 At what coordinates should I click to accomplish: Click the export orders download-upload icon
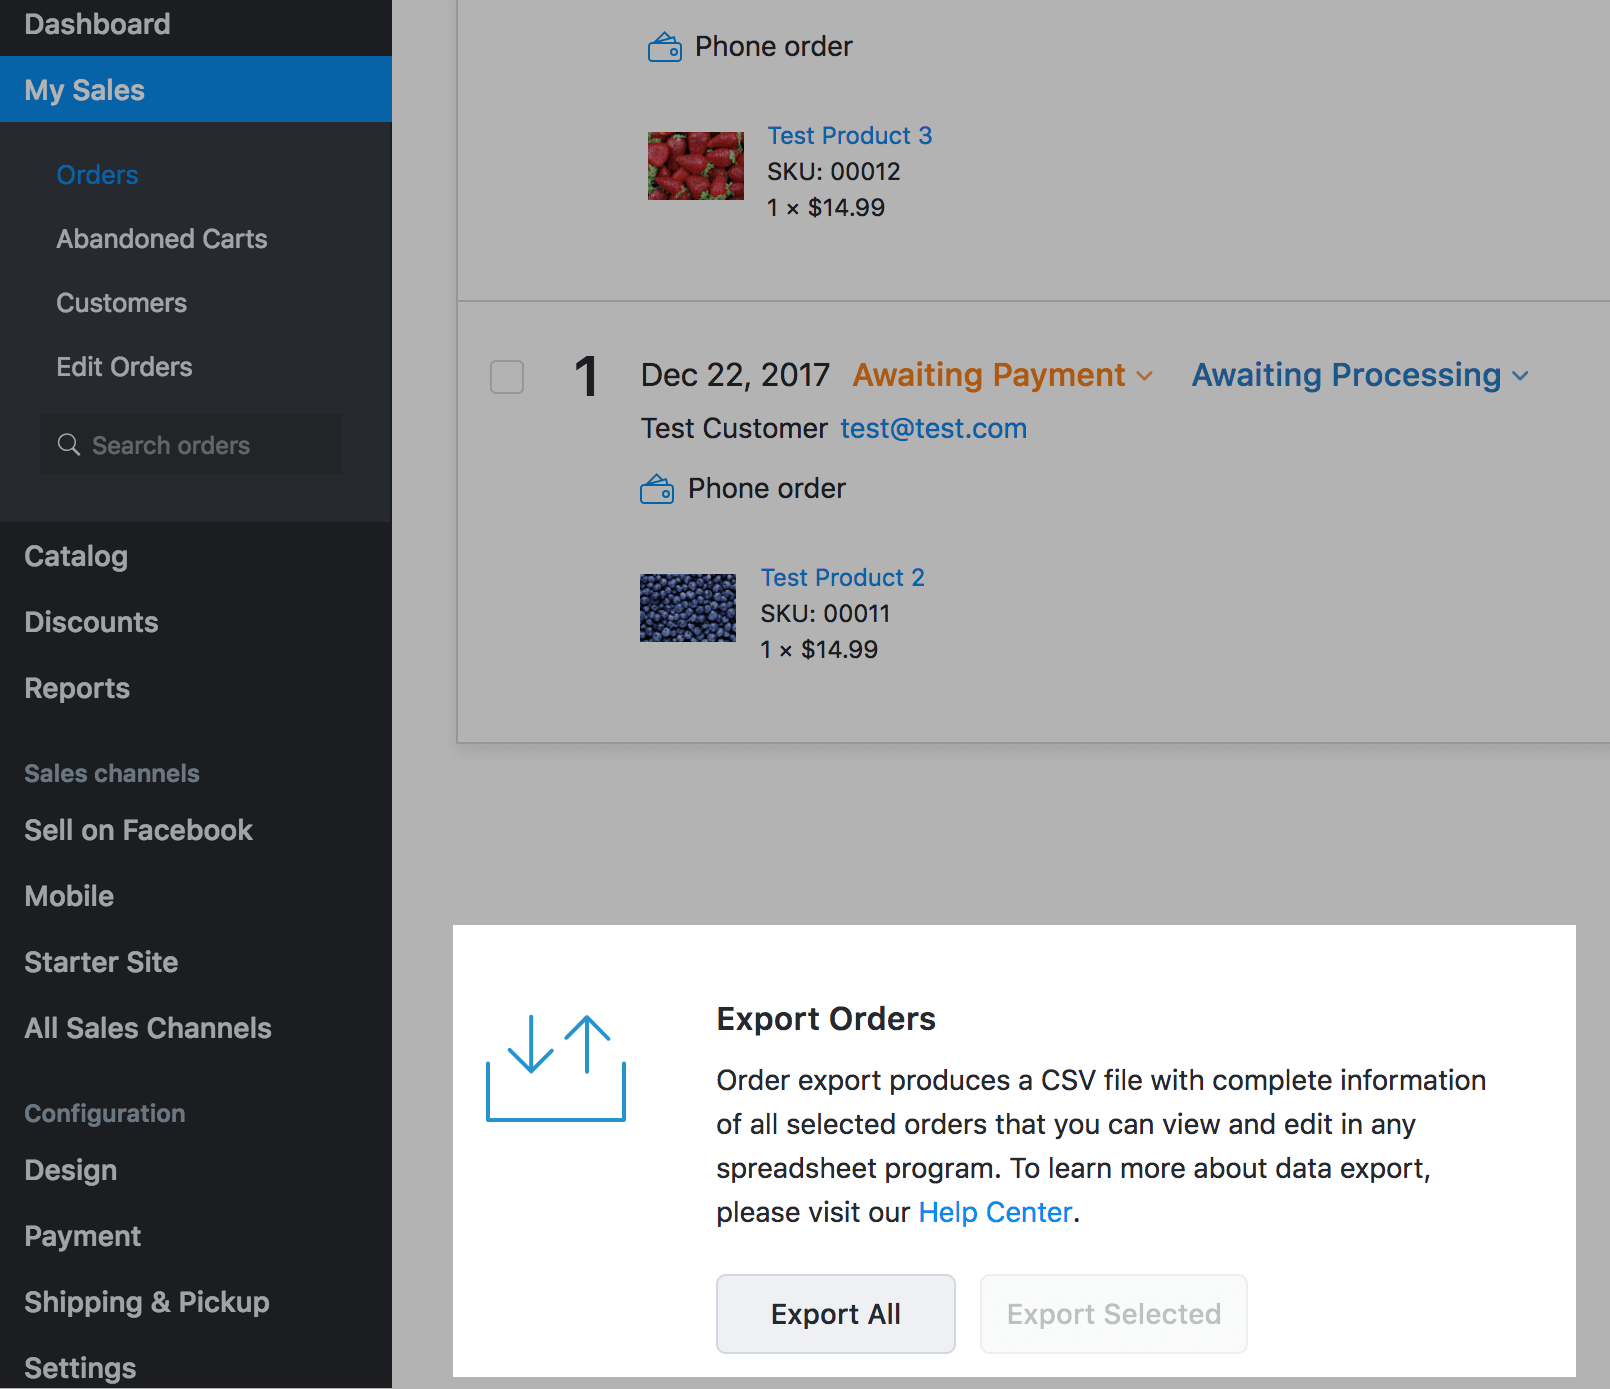[x=556, y=1068]
